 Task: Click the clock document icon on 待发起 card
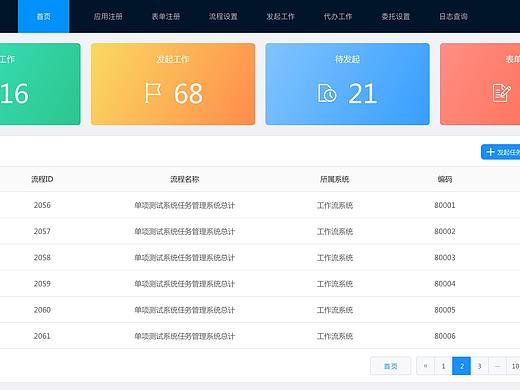point(327,93)
